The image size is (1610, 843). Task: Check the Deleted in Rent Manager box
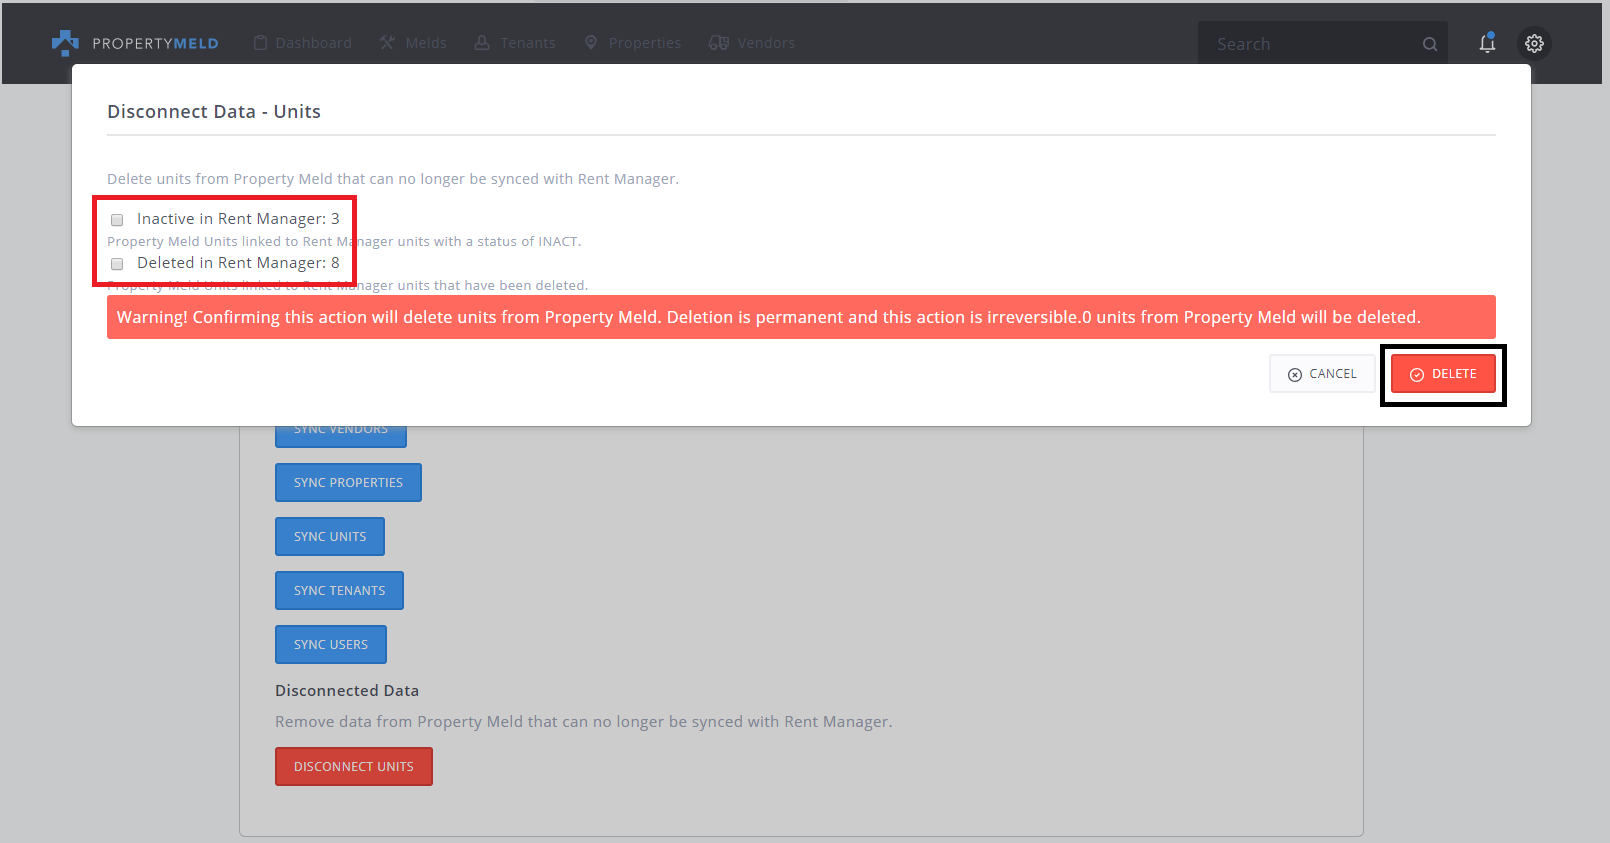[117, 264]
